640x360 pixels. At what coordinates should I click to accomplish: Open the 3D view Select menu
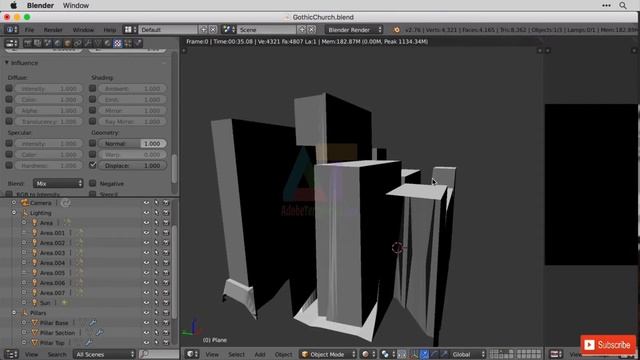[236, 354]
